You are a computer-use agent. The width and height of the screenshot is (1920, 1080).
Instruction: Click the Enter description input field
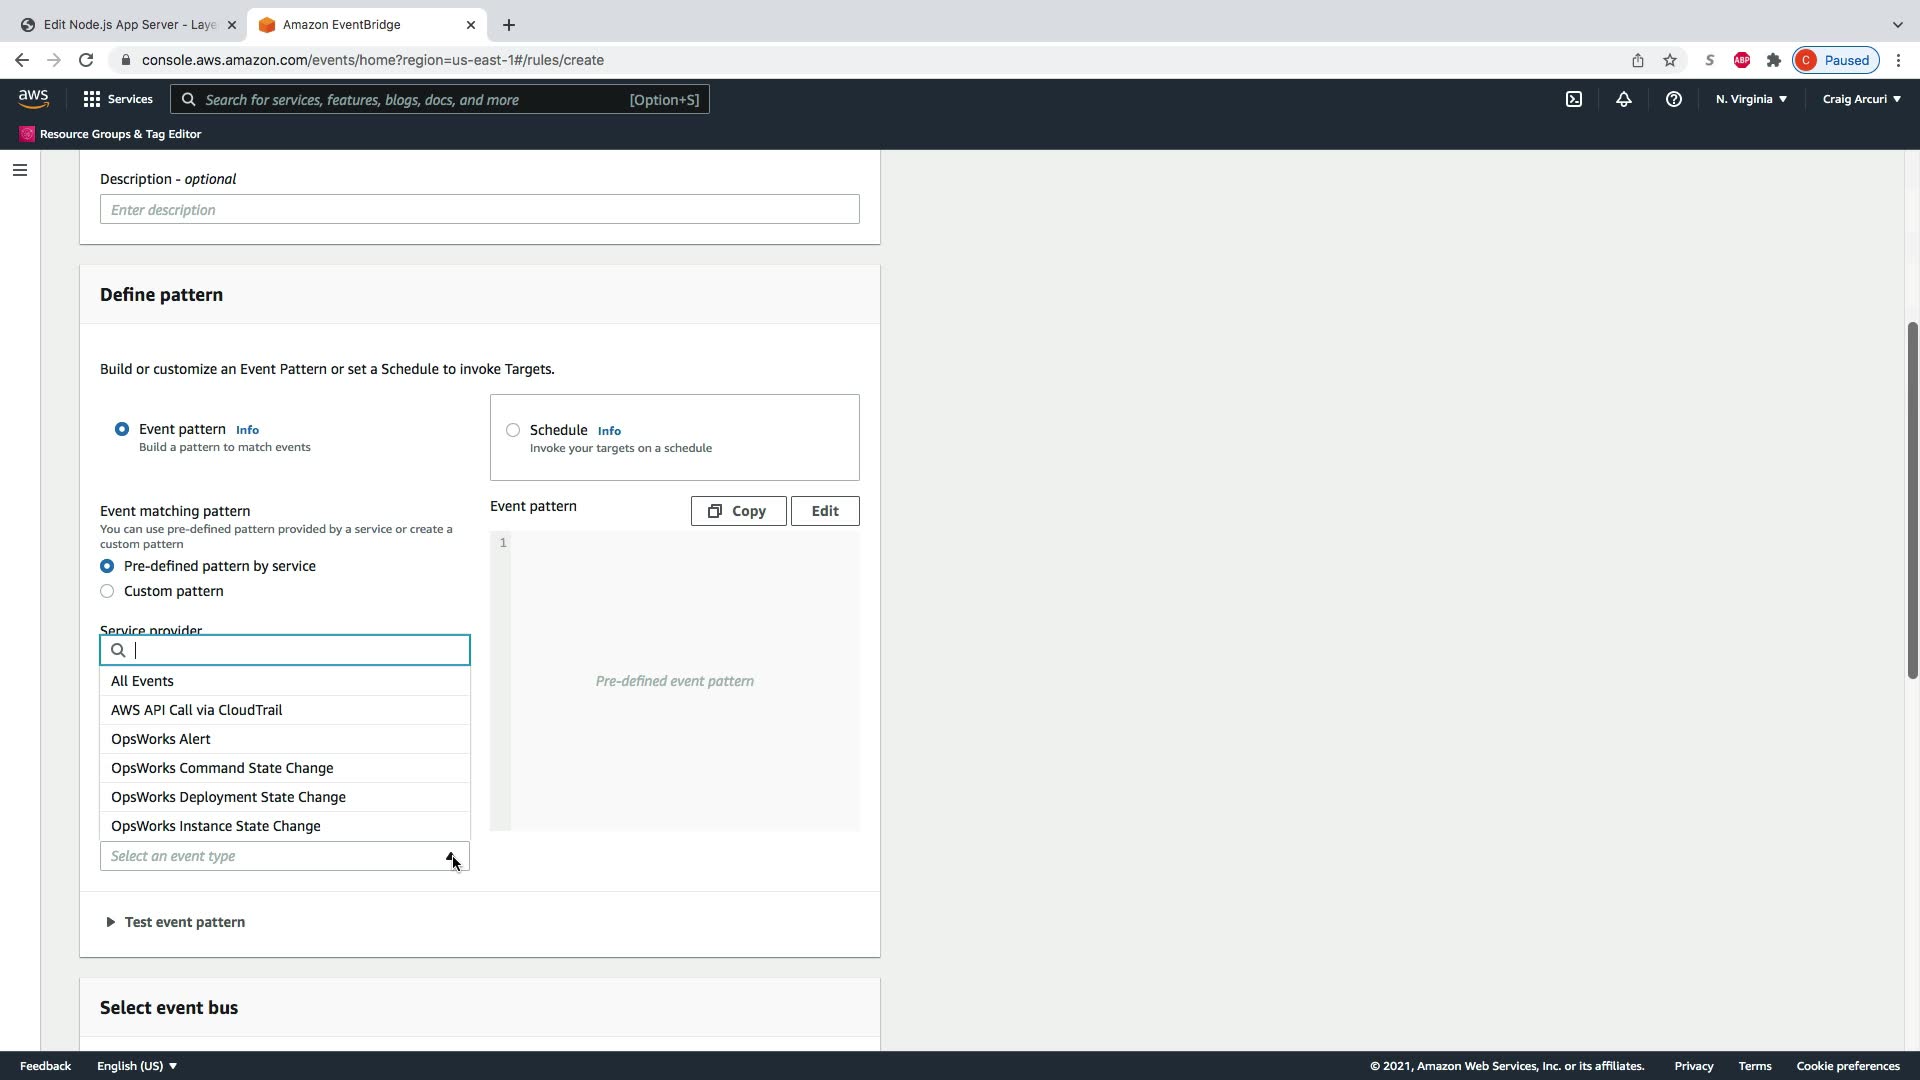pos(479,210)
